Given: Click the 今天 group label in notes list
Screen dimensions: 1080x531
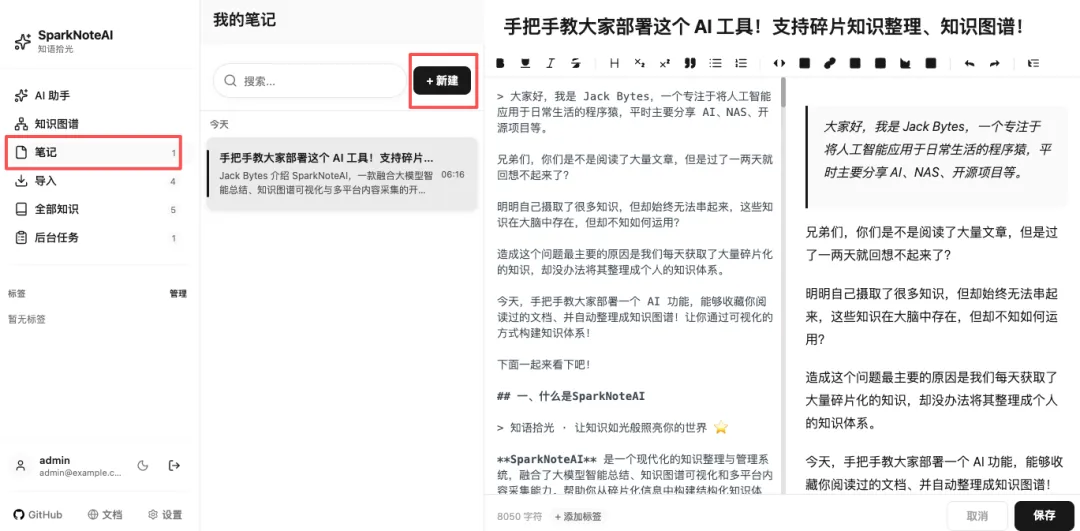Looking at the screenshot, I should (219, 125).
